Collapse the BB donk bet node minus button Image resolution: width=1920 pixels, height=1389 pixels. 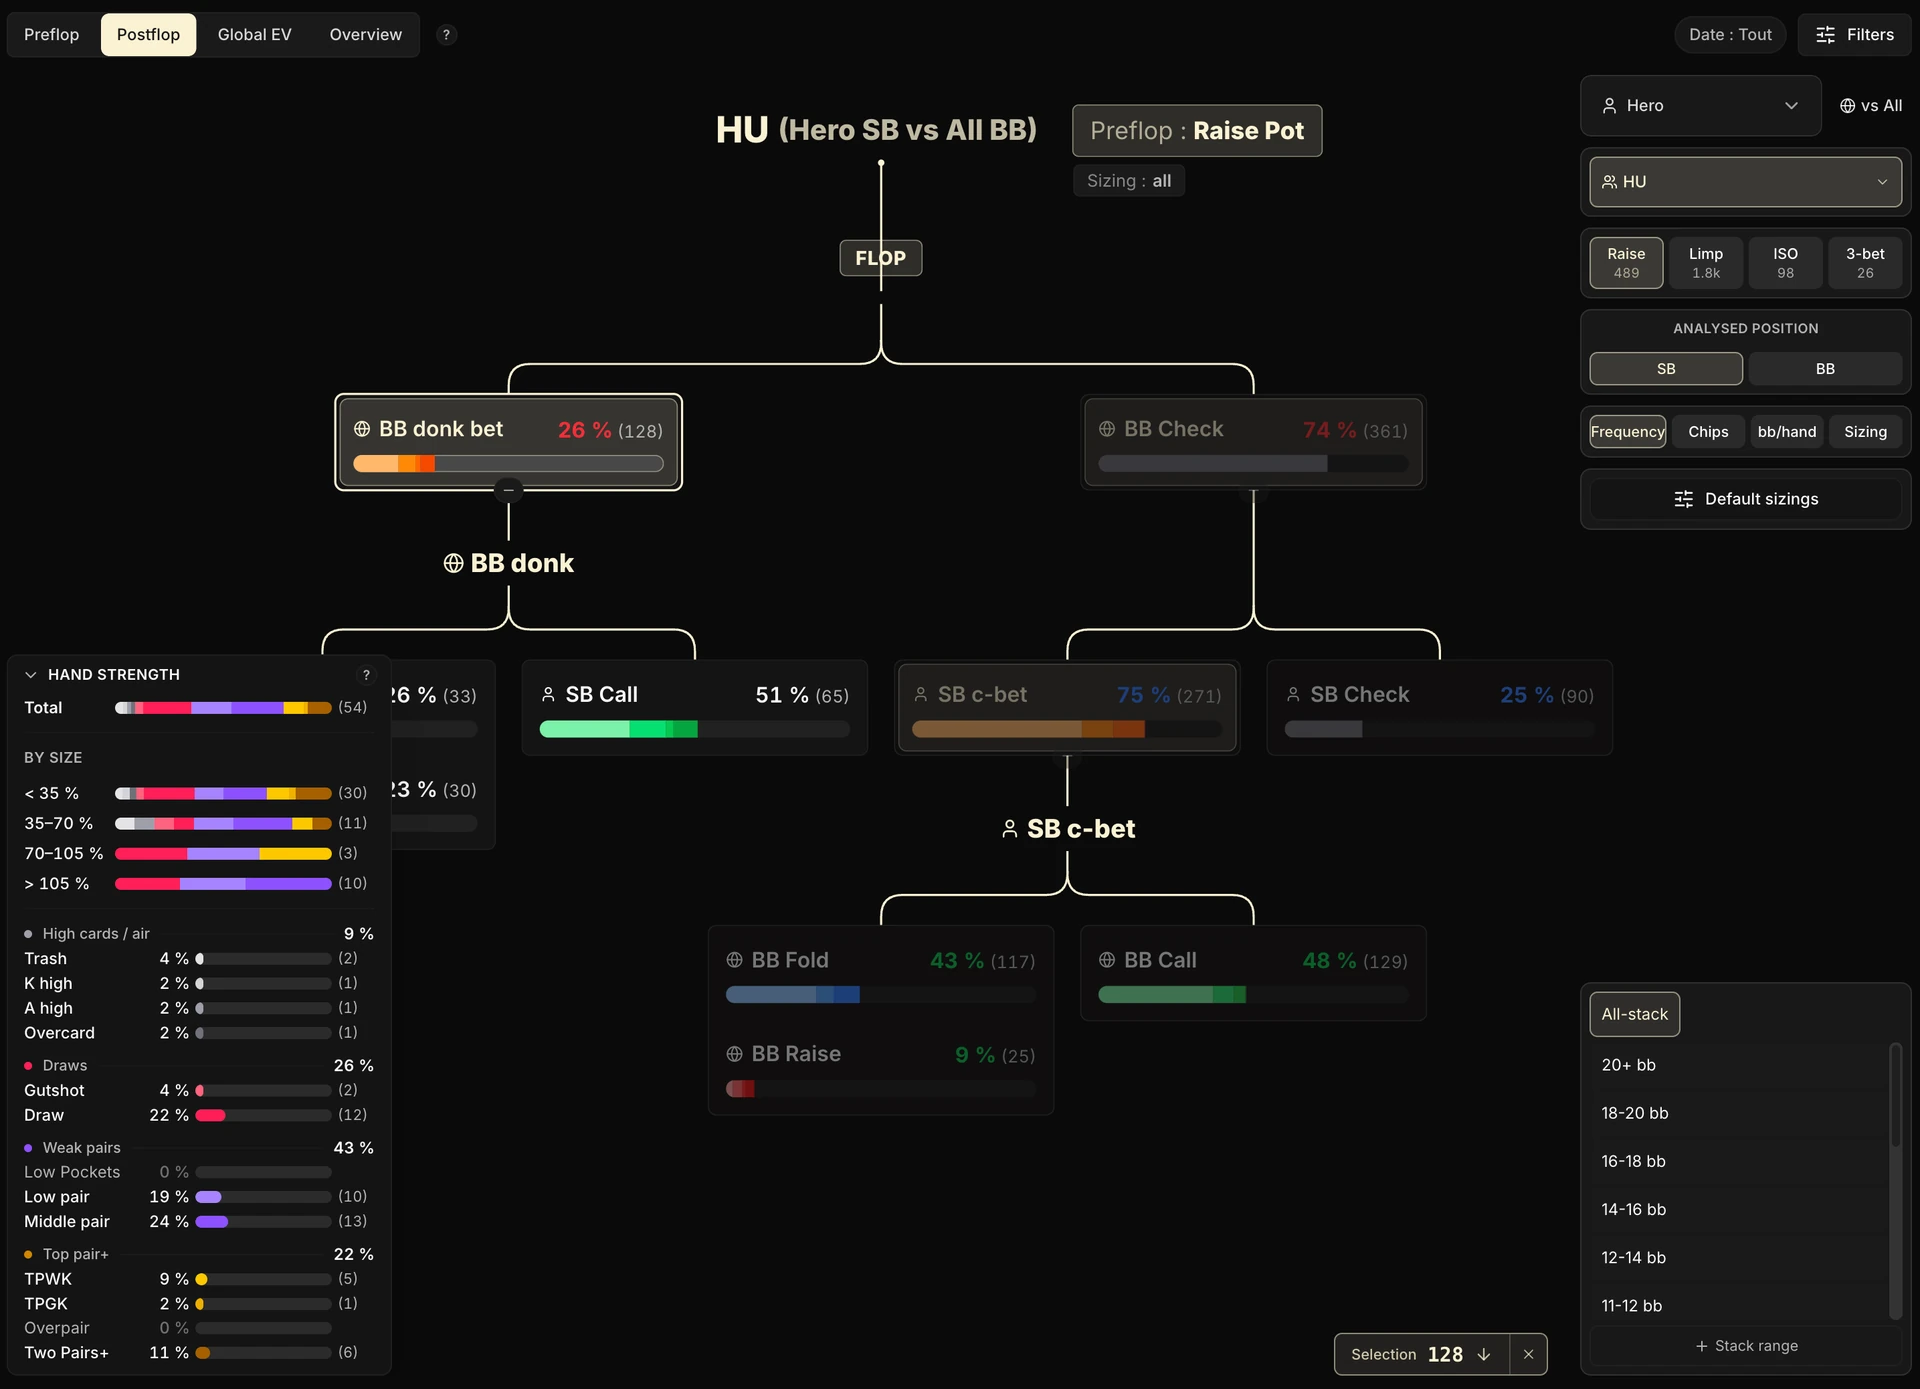[x=508, y=490]
